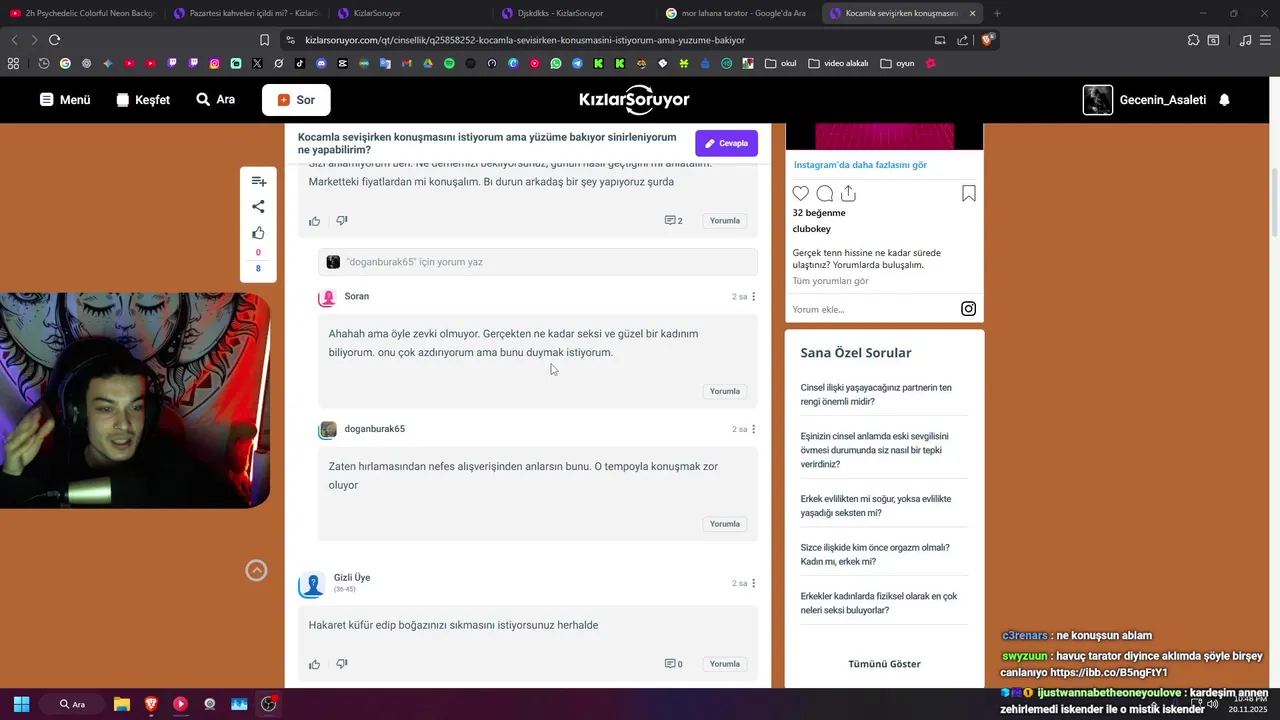The height and width of the screenshot is (720, 1280).
Task: Open the "okul" bookmarks folder
Action: click(x=780, y=63)
